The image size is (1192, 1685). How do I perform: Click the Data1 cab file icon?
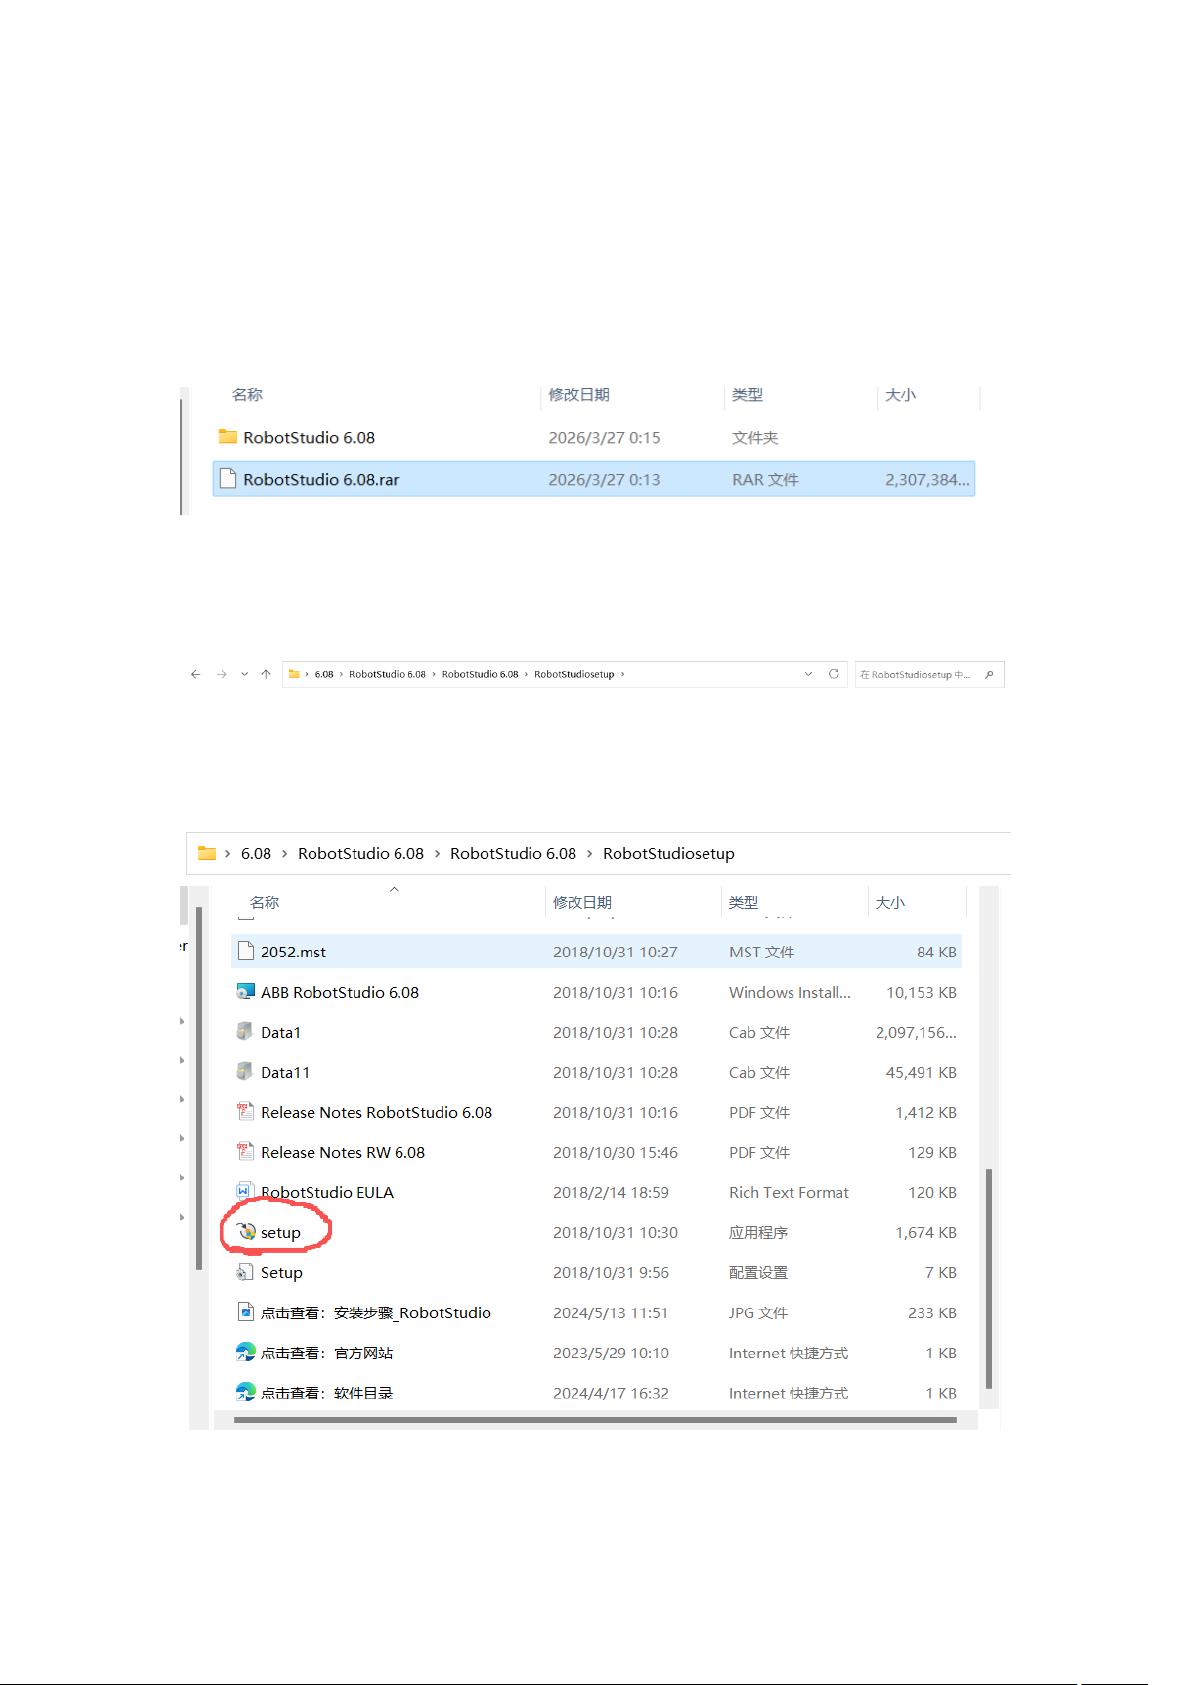pos(245,1031)
